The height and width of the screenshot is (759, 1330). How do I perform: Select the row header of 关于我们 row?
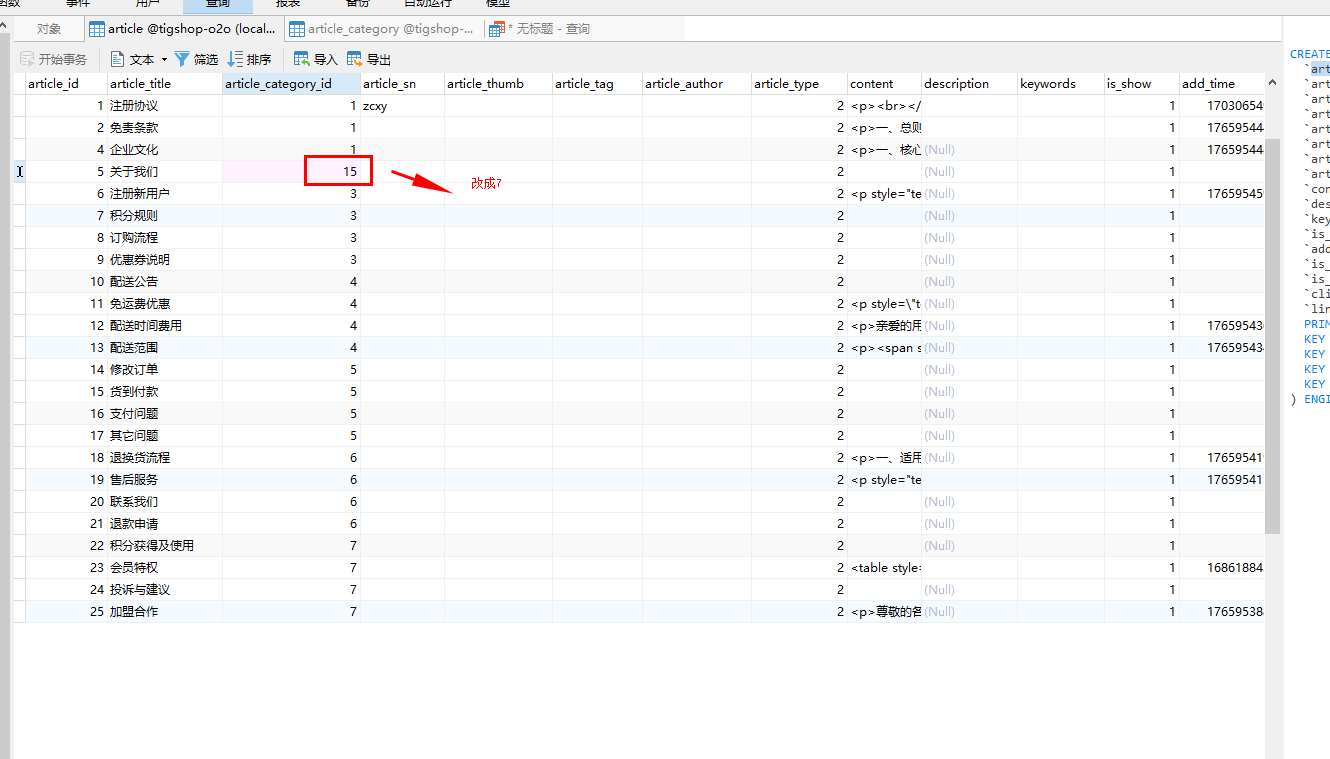pos(19,172)
